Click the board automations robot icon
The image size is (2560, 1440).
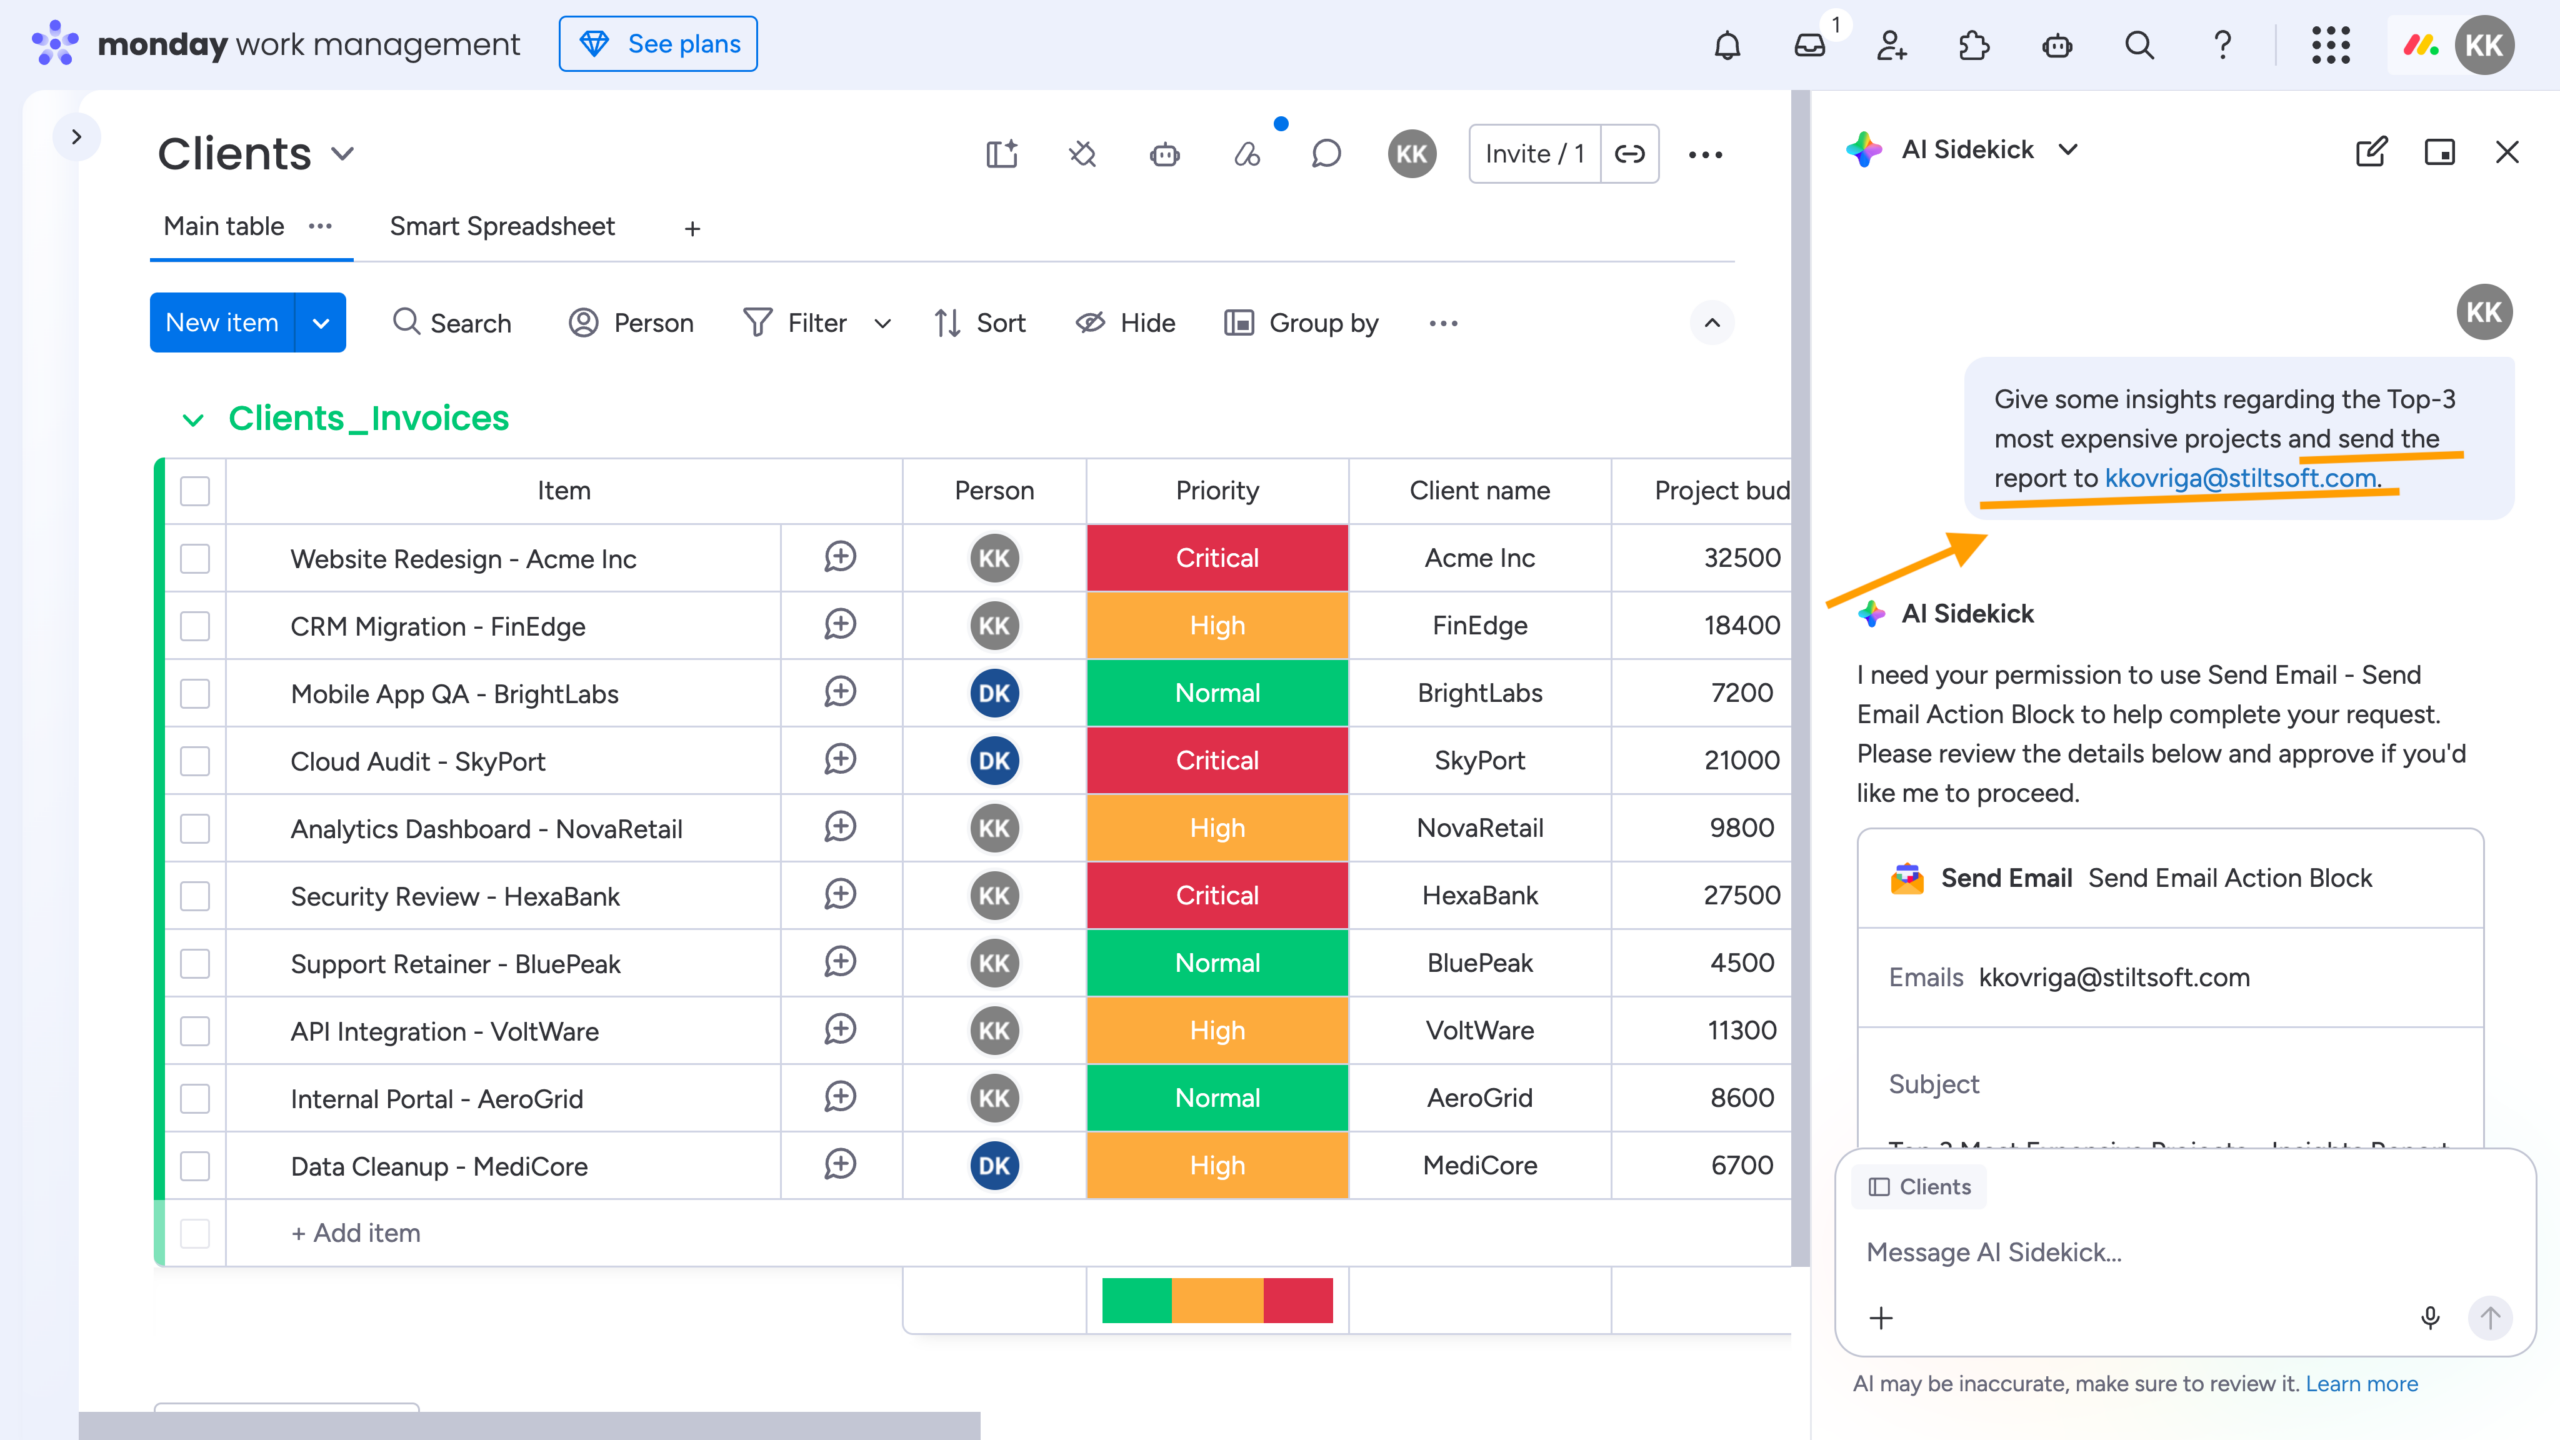[1164, 154]
